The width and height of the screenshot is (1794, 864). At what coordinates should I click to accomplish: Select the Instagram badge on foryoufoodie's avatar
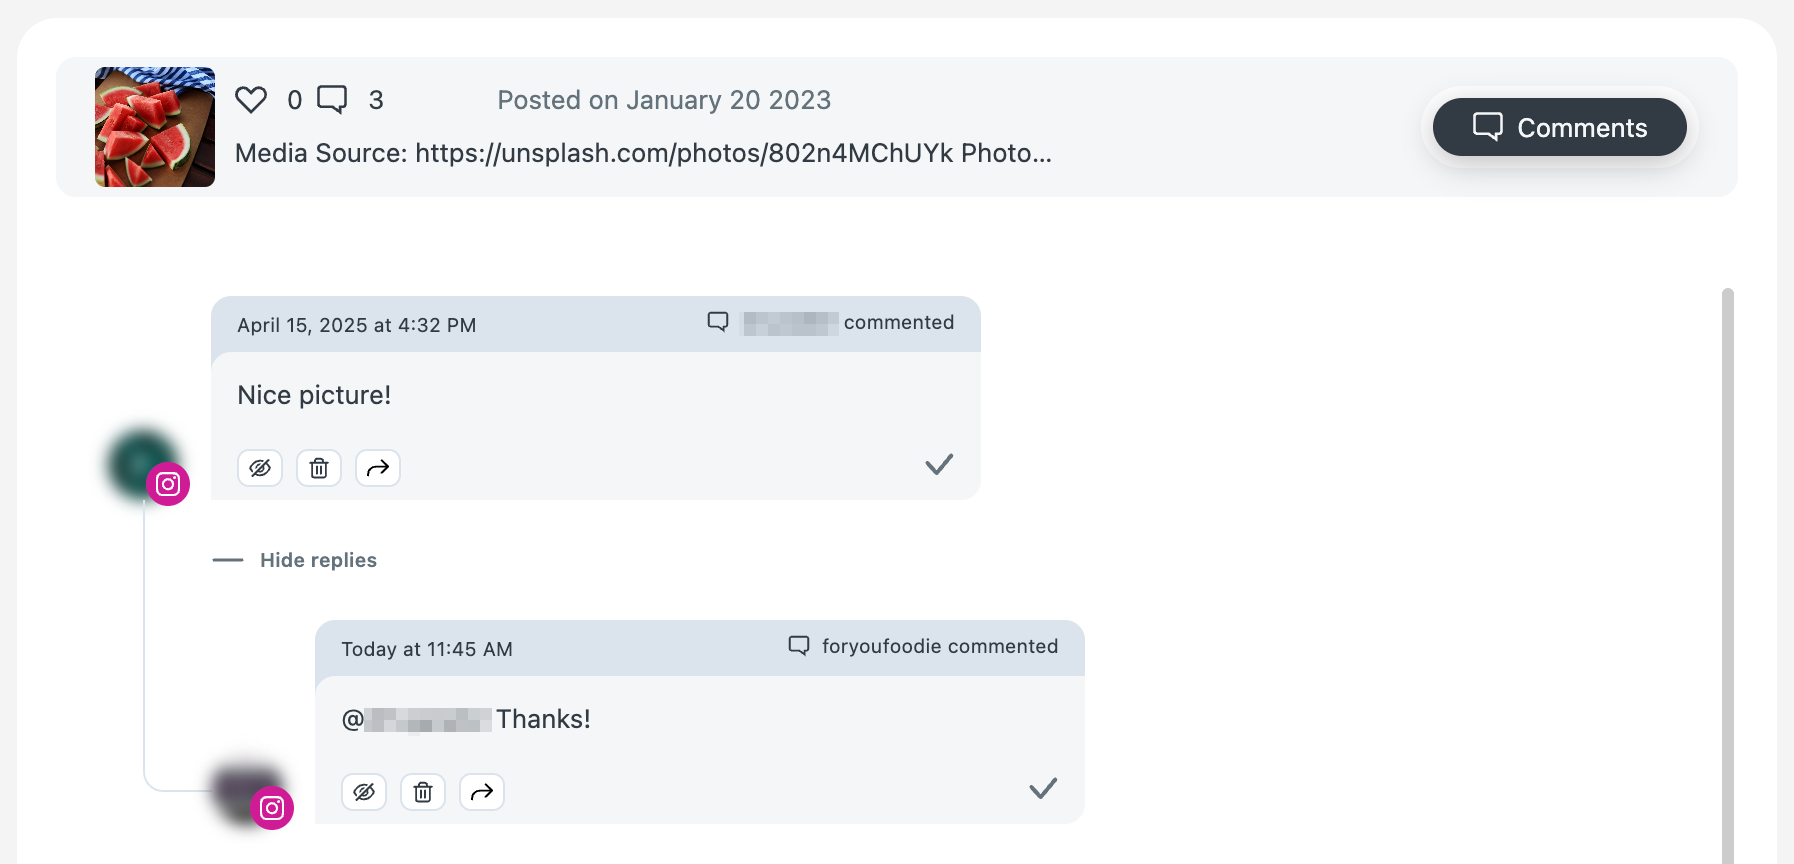271,808
